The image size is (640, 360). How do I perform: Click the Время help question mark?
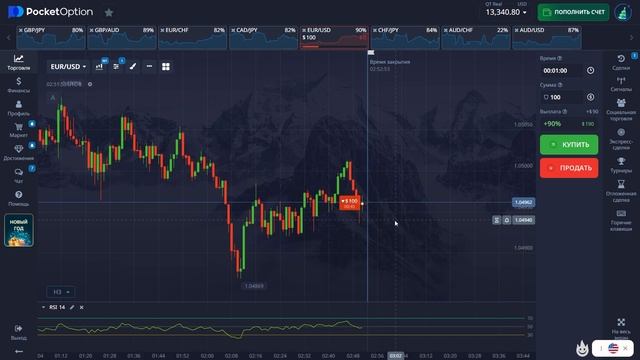560,58
